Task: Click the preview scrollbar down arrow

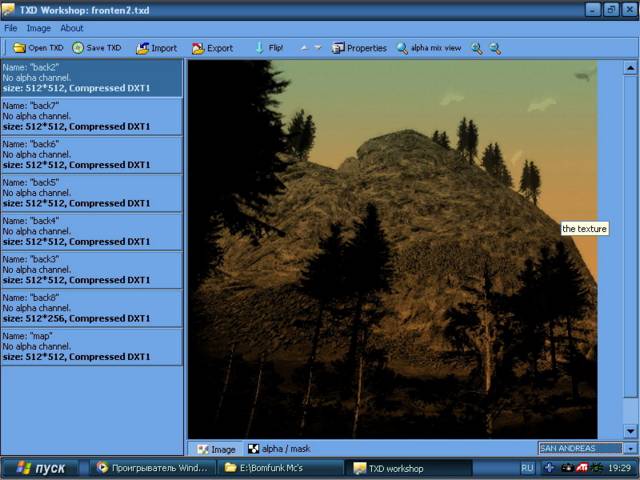Action: coord(630,431)
